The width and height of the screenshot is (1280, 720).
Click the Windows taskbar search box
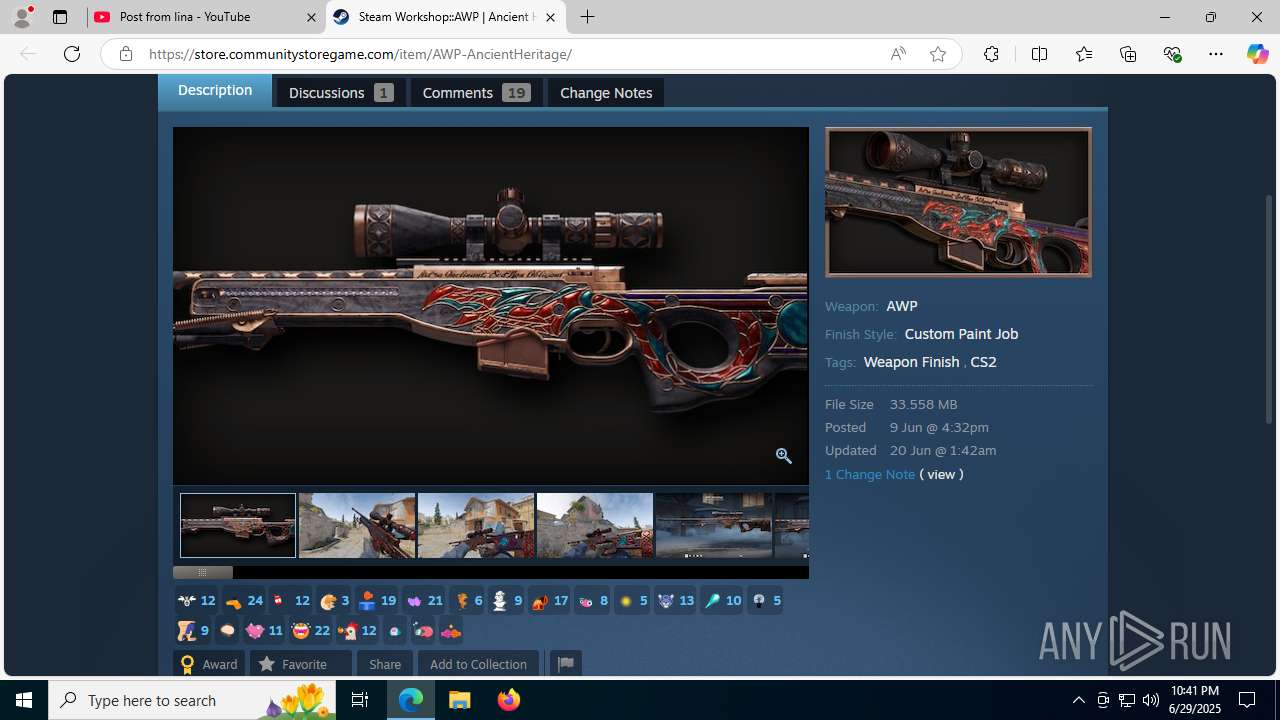193,700
